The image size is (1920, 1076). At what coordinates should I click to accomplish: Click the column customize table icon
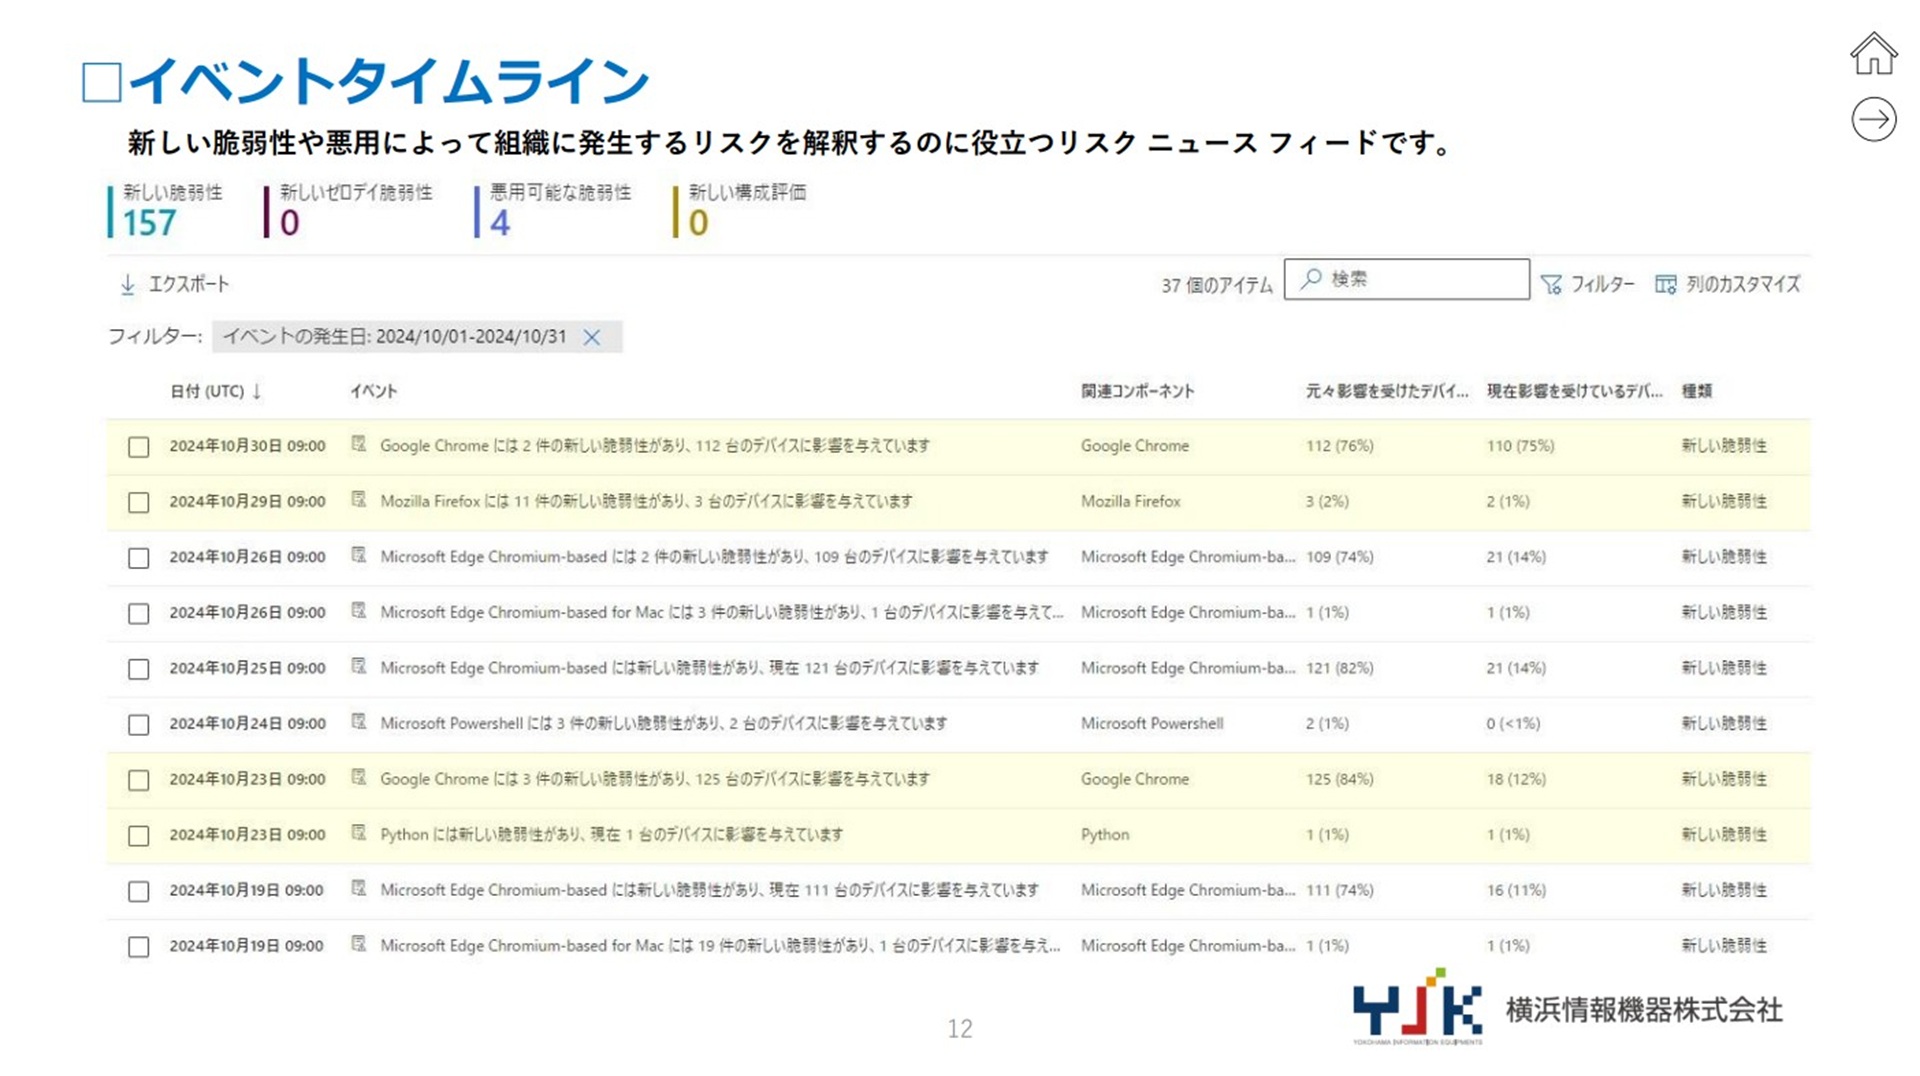point(1665,285)
